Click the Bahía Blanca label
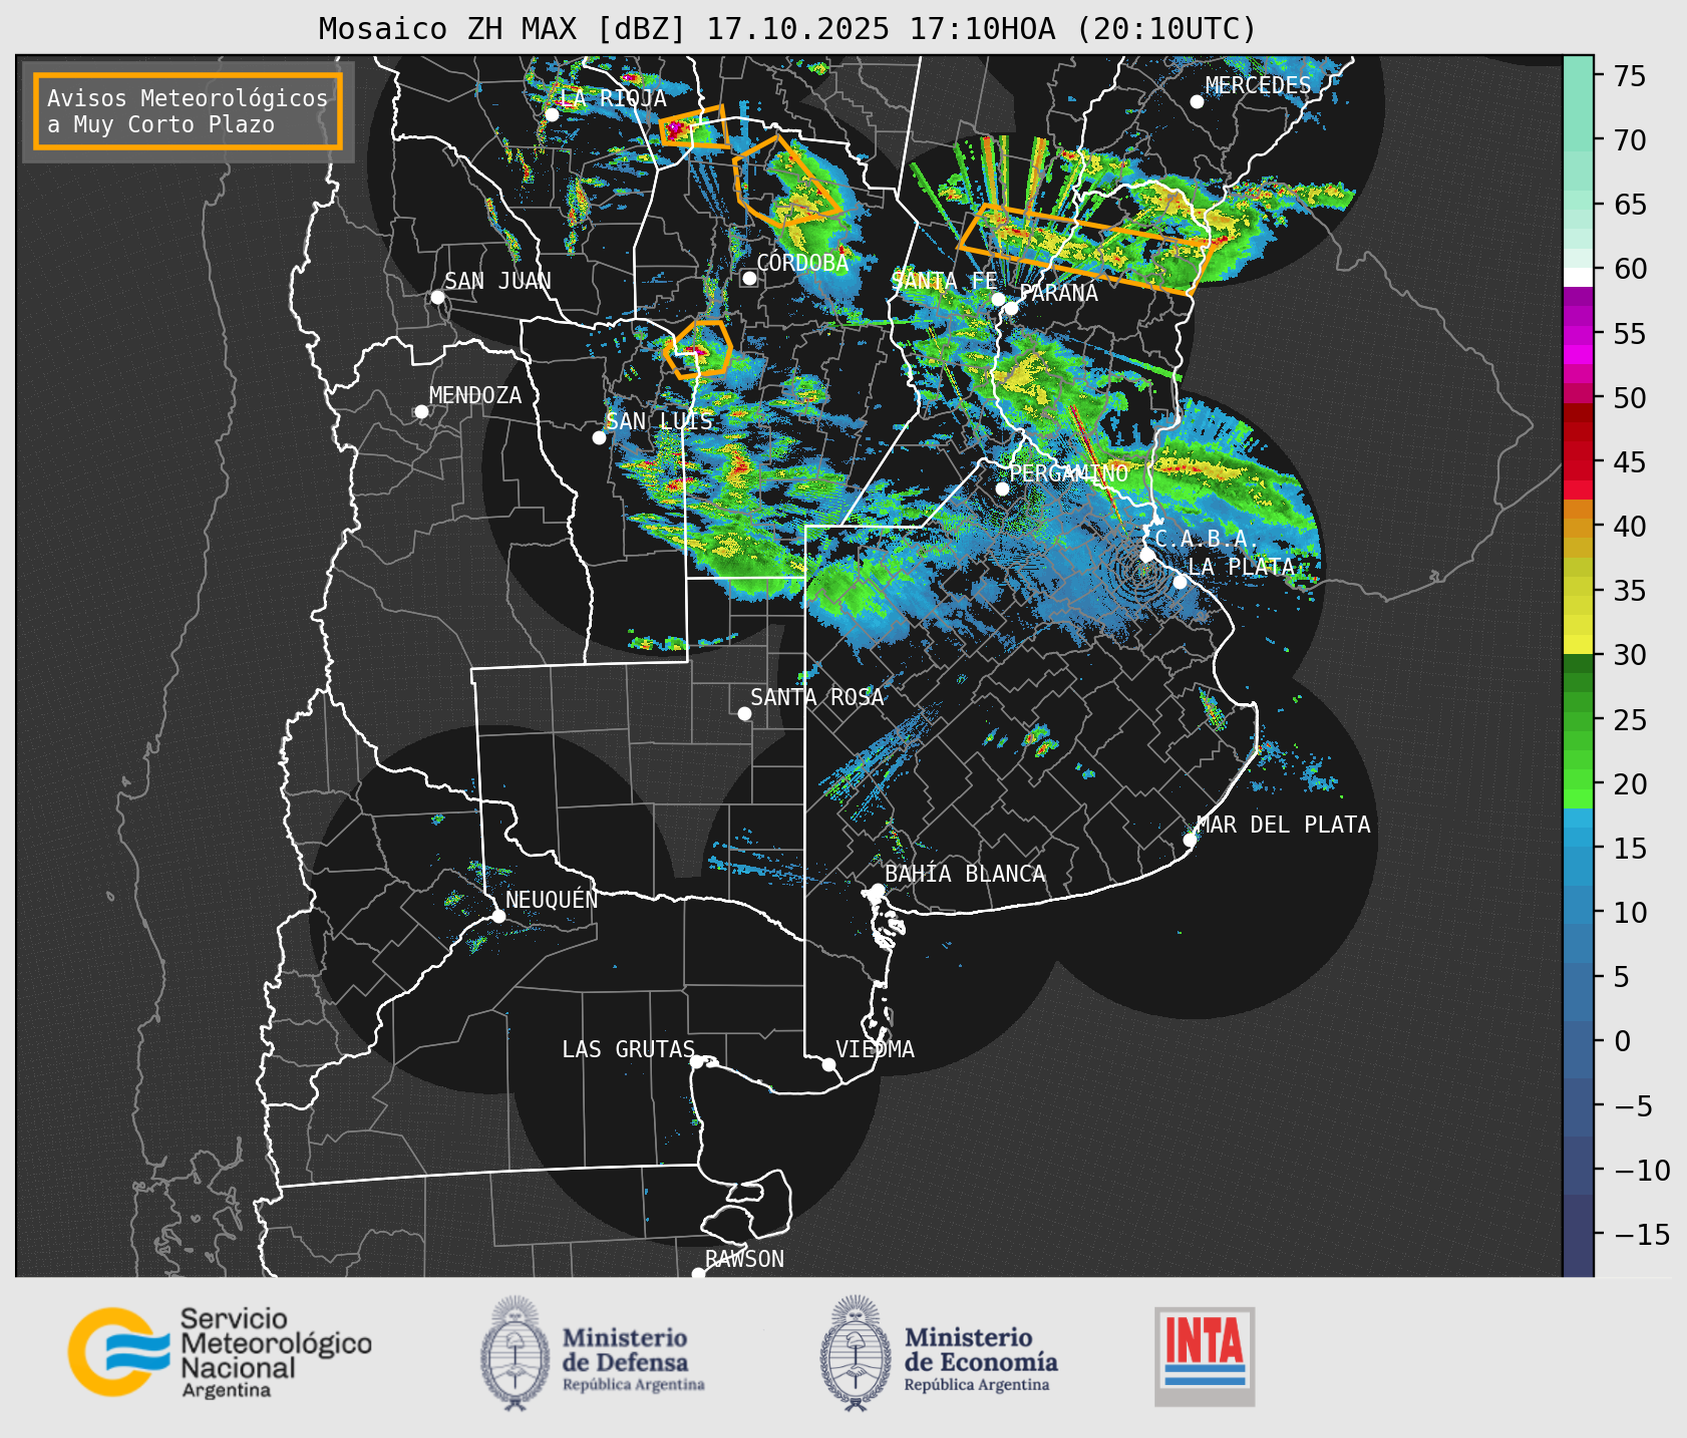Screen dimensions: 1687x1438 coord(965,874)
